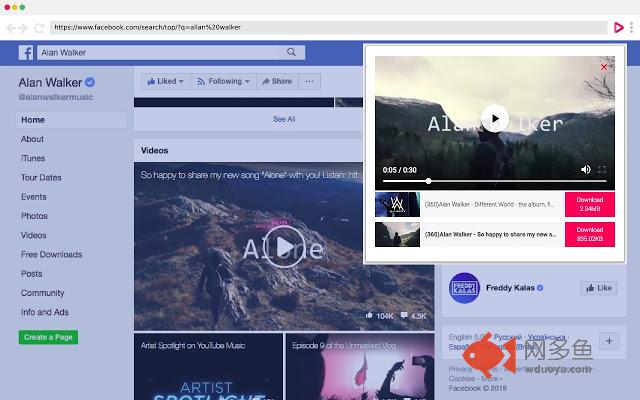Focus the Facebook search box
640x400 pixels.
158,52
